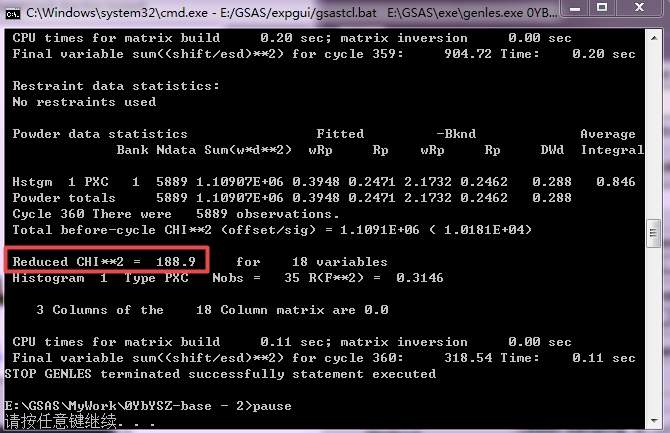Image resolution: width=670 pixels, height=433 pixels.
Task: Click the 'No restraints used' line
Action: (x=84, y=102)
